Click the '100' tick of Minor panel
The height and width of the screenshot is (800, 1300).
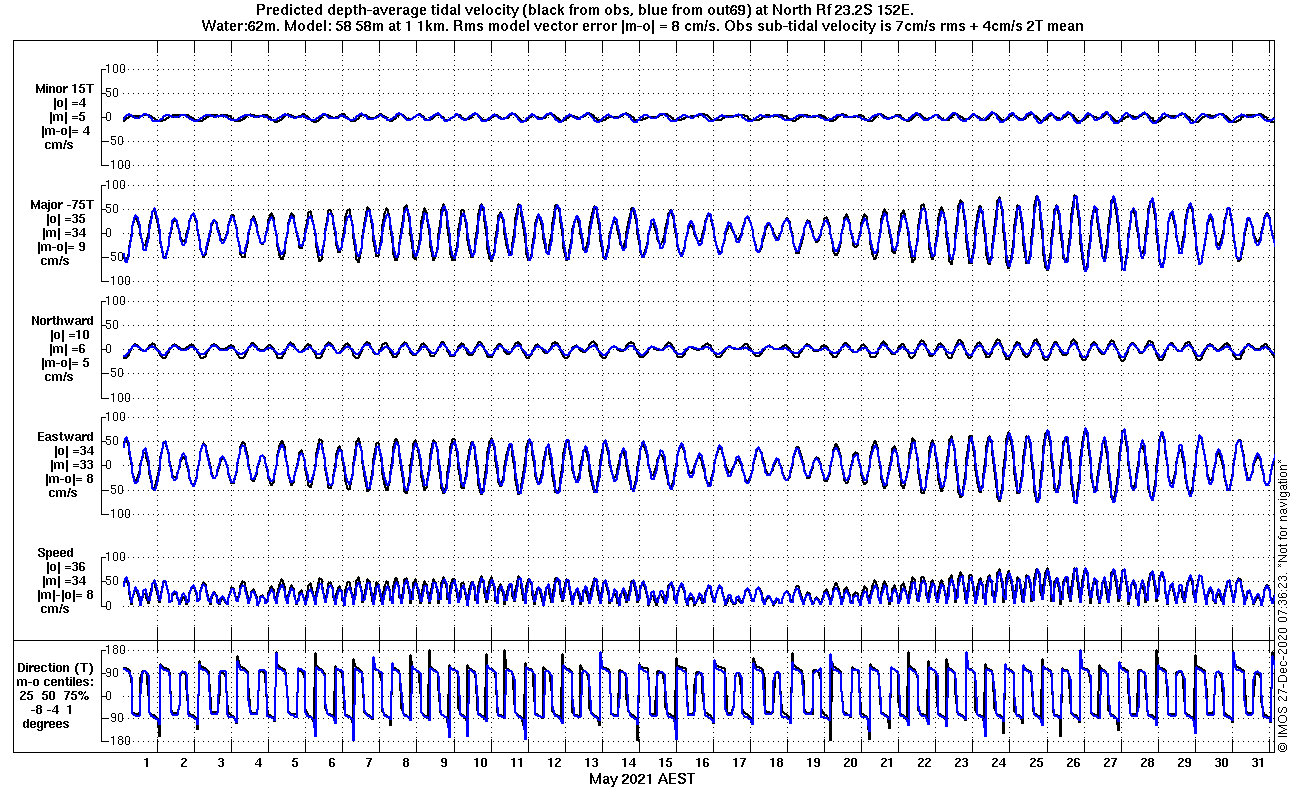[114, 69]
